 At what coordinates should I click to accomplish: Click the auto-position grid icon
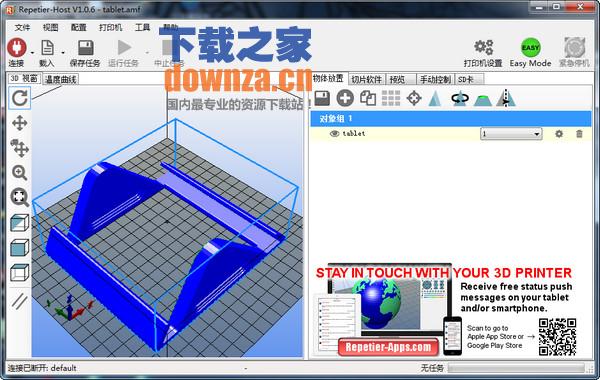pos(391,98)
